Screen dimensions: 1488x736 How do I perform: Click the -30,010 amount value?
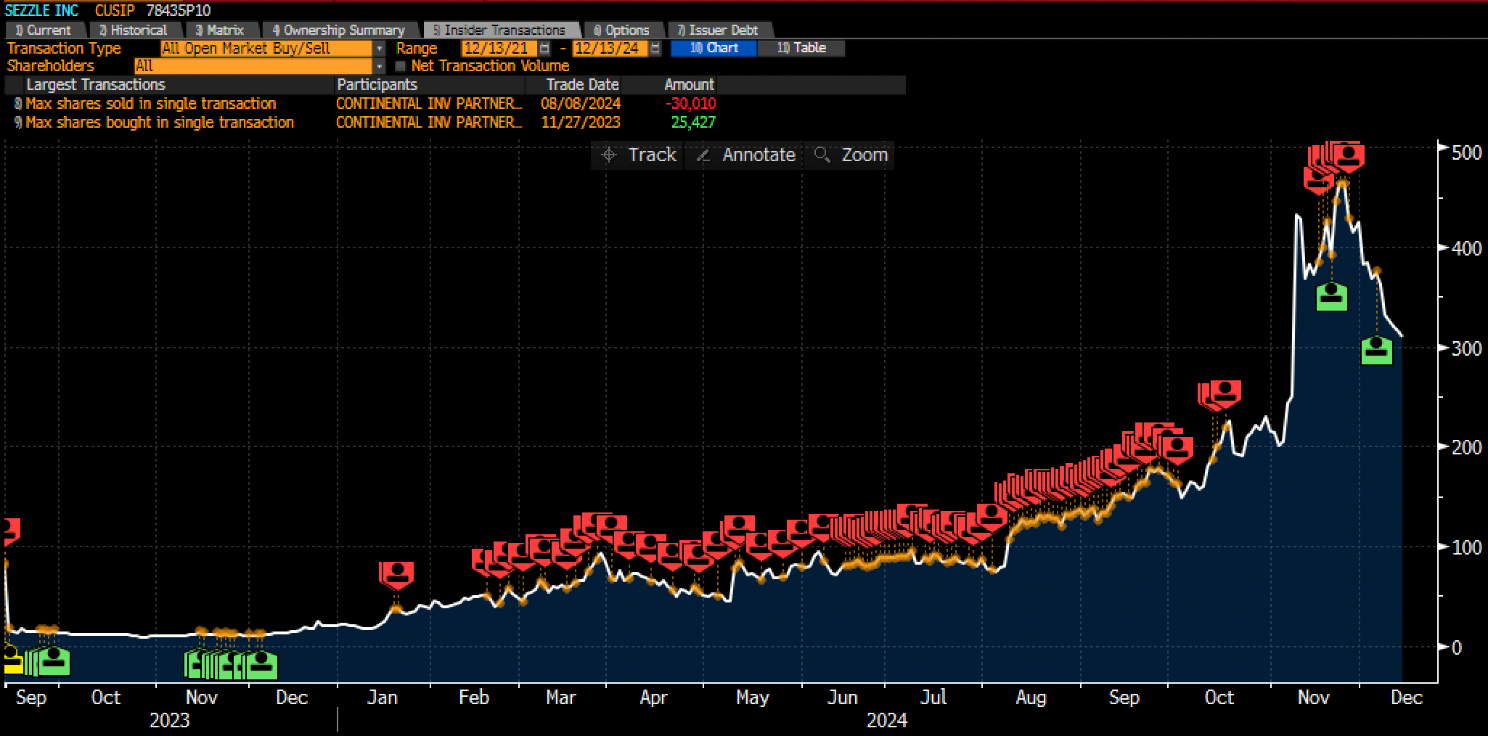point(691,104)
